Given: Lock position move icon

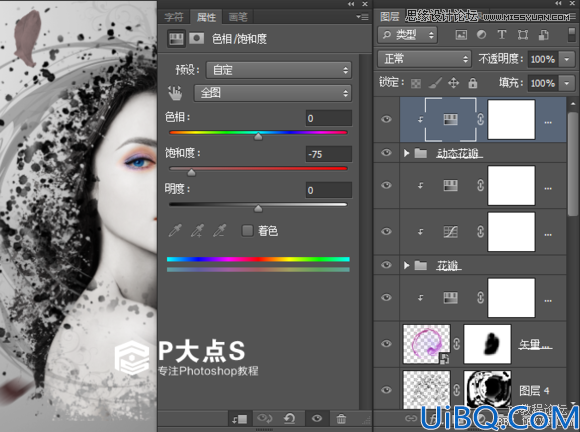Looking at the screenshot, I should click(x=453, y=83).
